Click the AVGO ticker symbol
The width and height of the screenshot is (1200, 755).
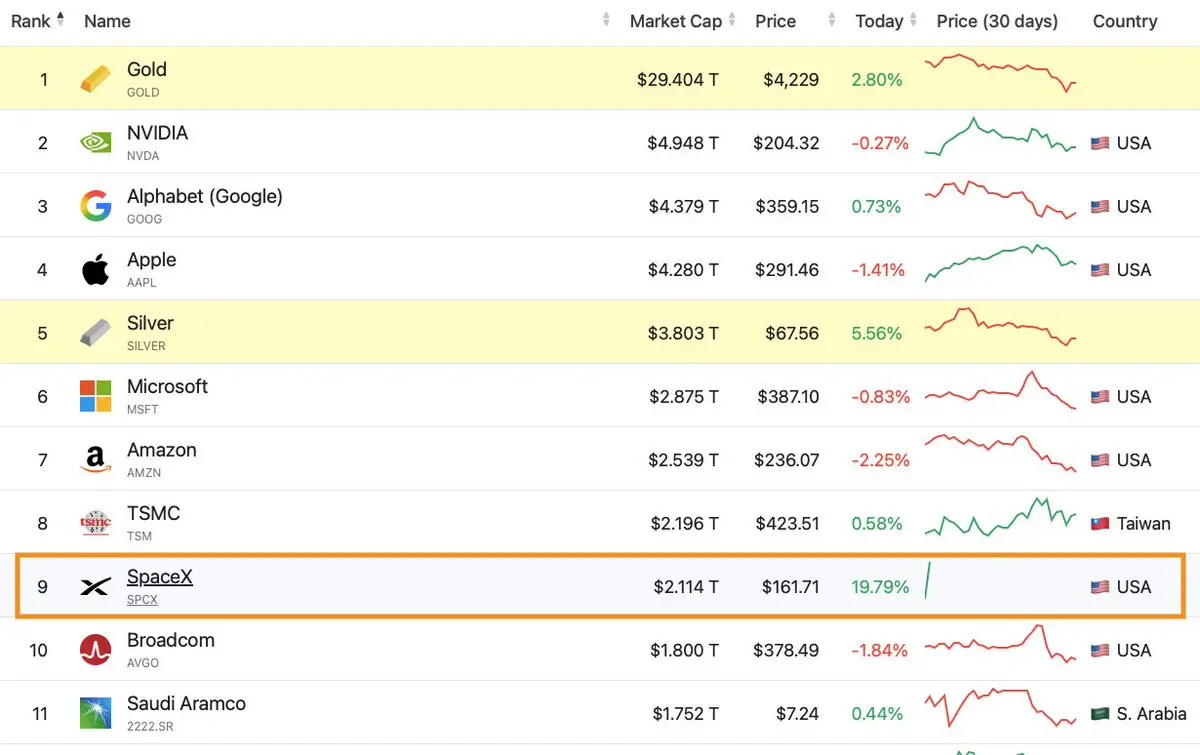pos(143,663)
